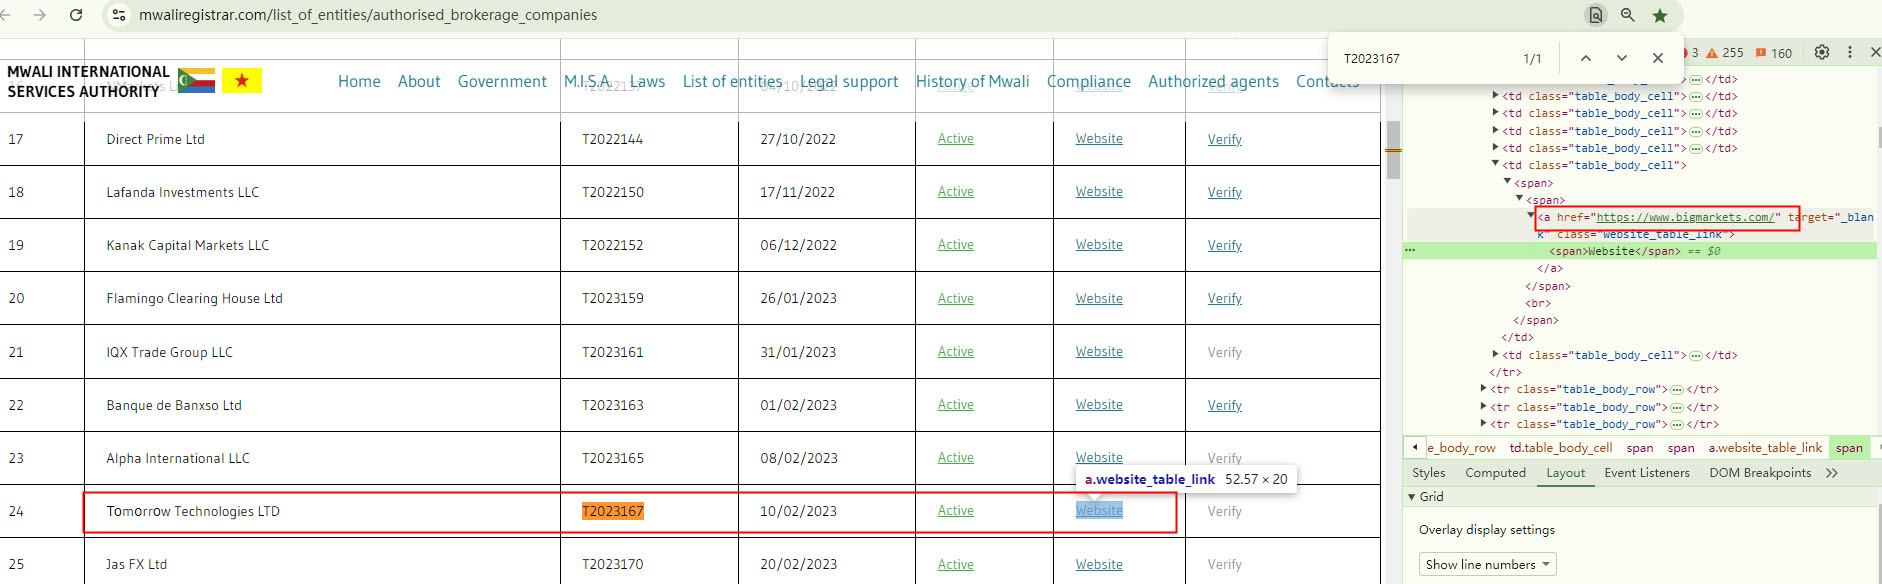Viewport: 1882px width, 584px height.
Task: Open the Government menu item
Action: point(502,81)
